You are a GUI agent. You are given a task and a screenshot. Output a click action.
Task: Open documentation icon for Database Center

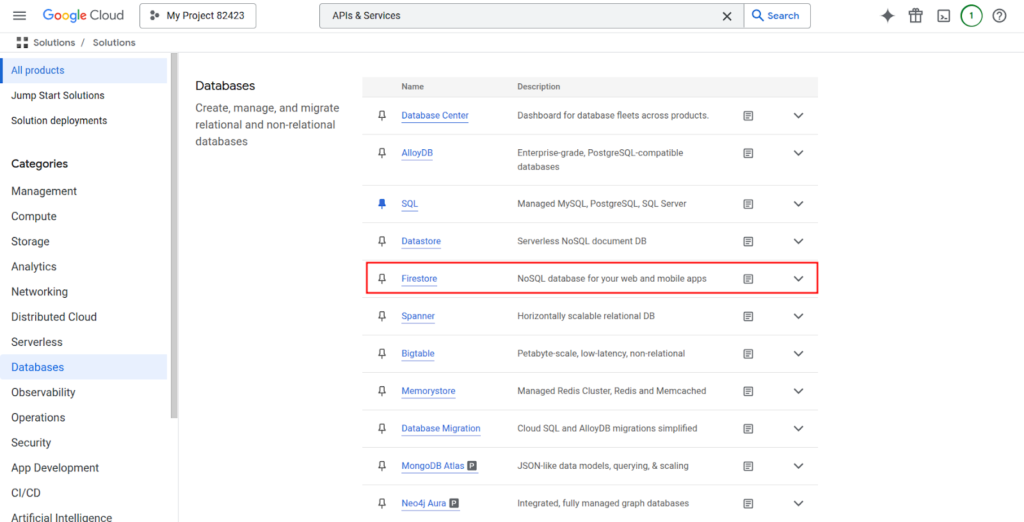(x=748, y=116)
